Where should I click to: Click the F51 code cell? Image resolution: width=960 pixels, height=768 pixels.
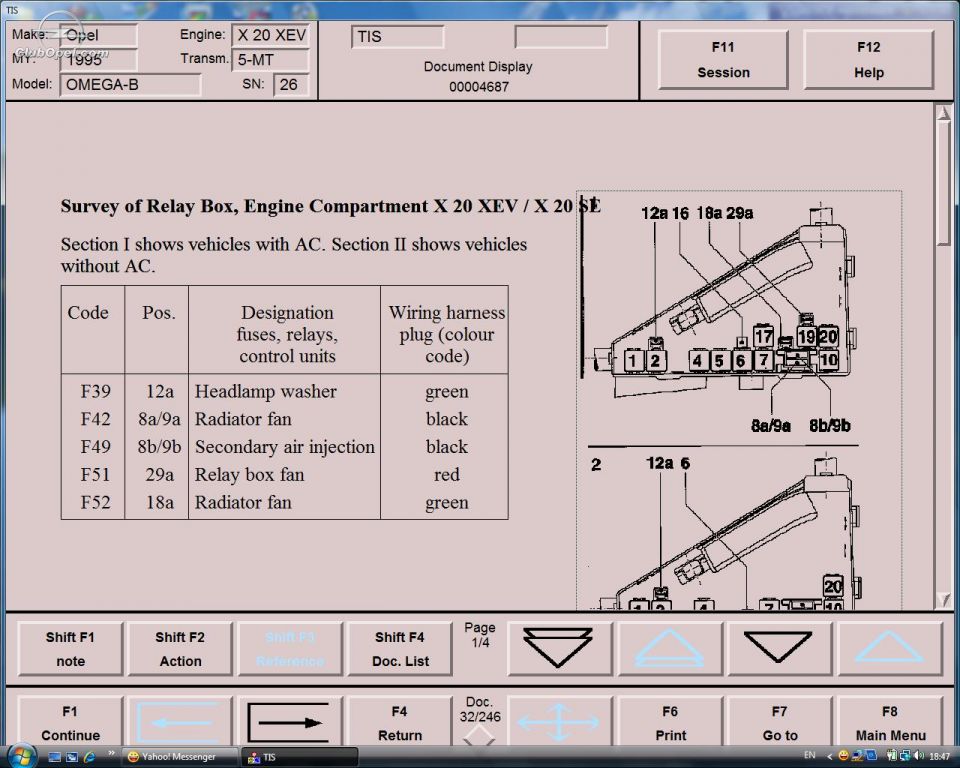click(95, 475)
